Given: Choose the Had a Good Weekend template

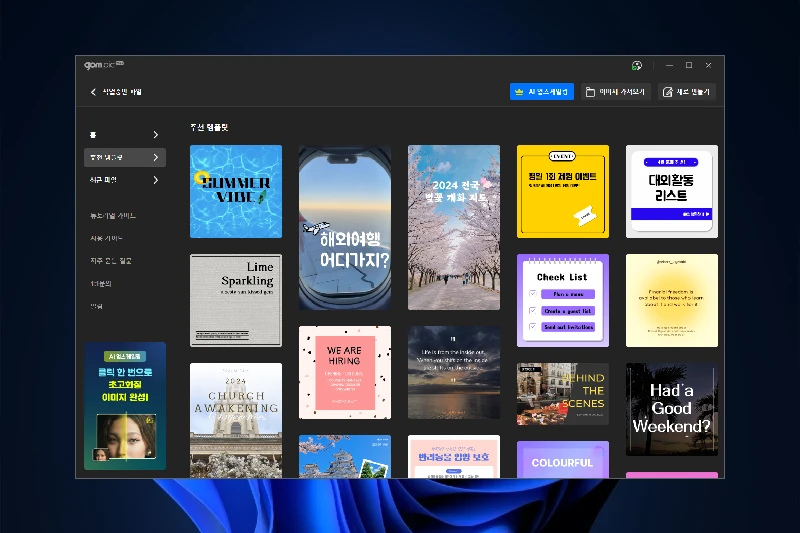Looking at the screenshot, I should point(671,409).
